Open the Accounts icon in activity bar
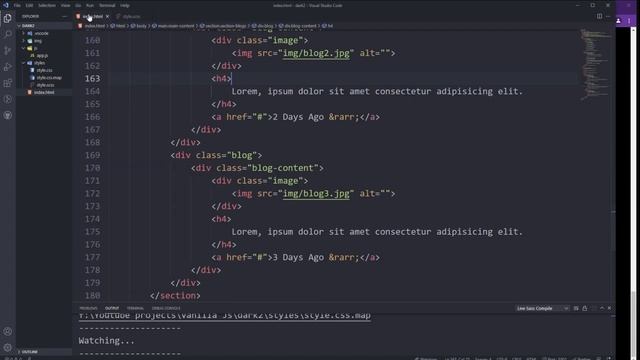This screenshot has height=360, width=640. click(x=7, y=331)
